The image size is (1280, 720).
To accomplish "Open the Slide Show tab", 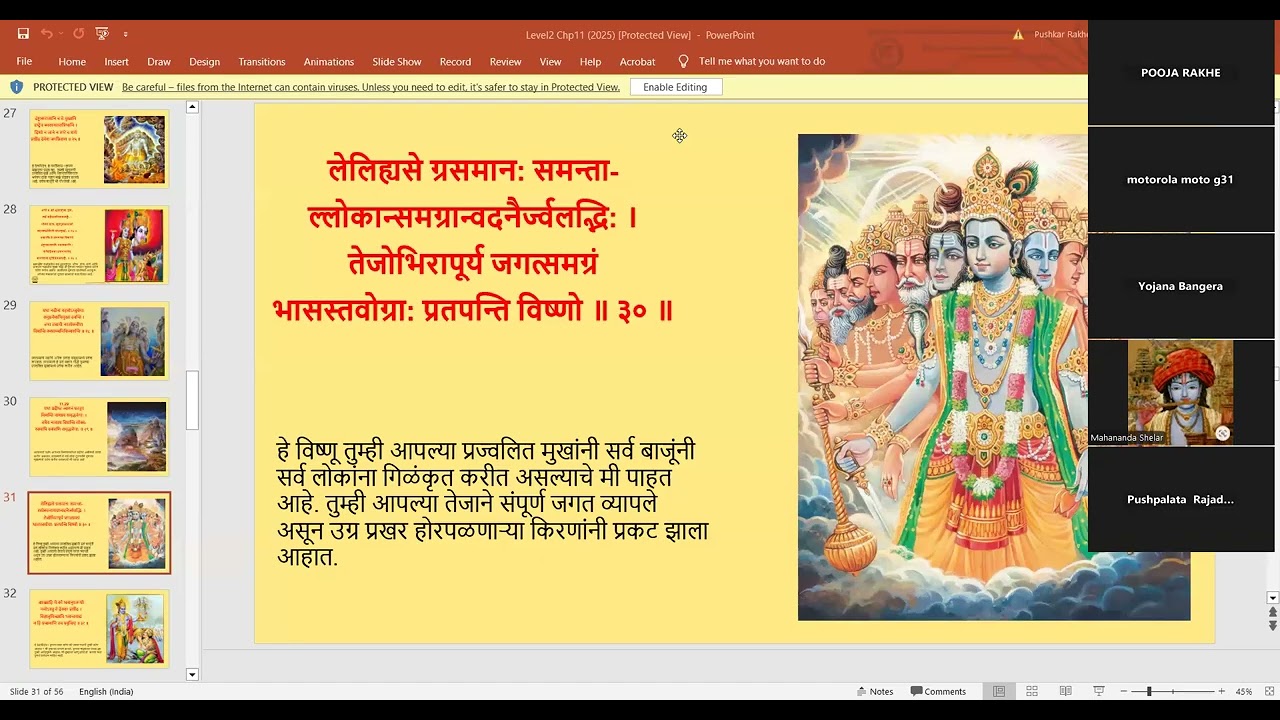I will 397,62.
